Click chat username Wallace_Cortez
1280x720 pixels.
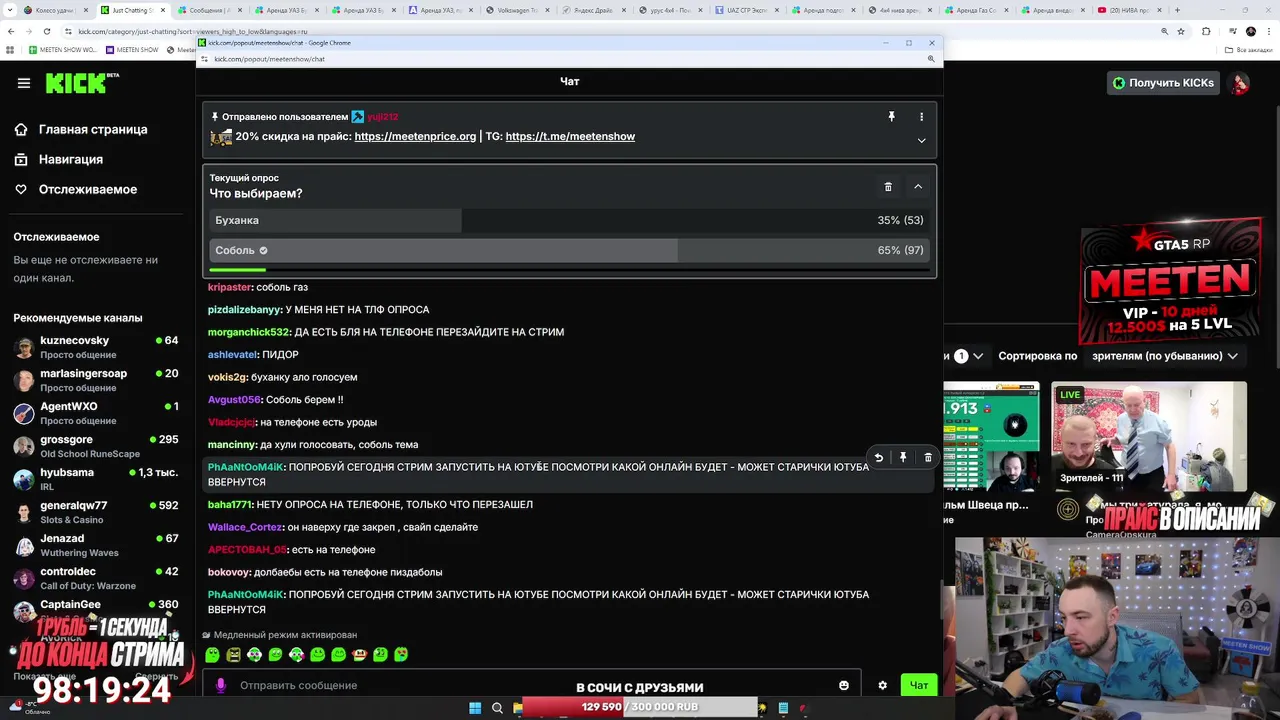coord(245,527)
